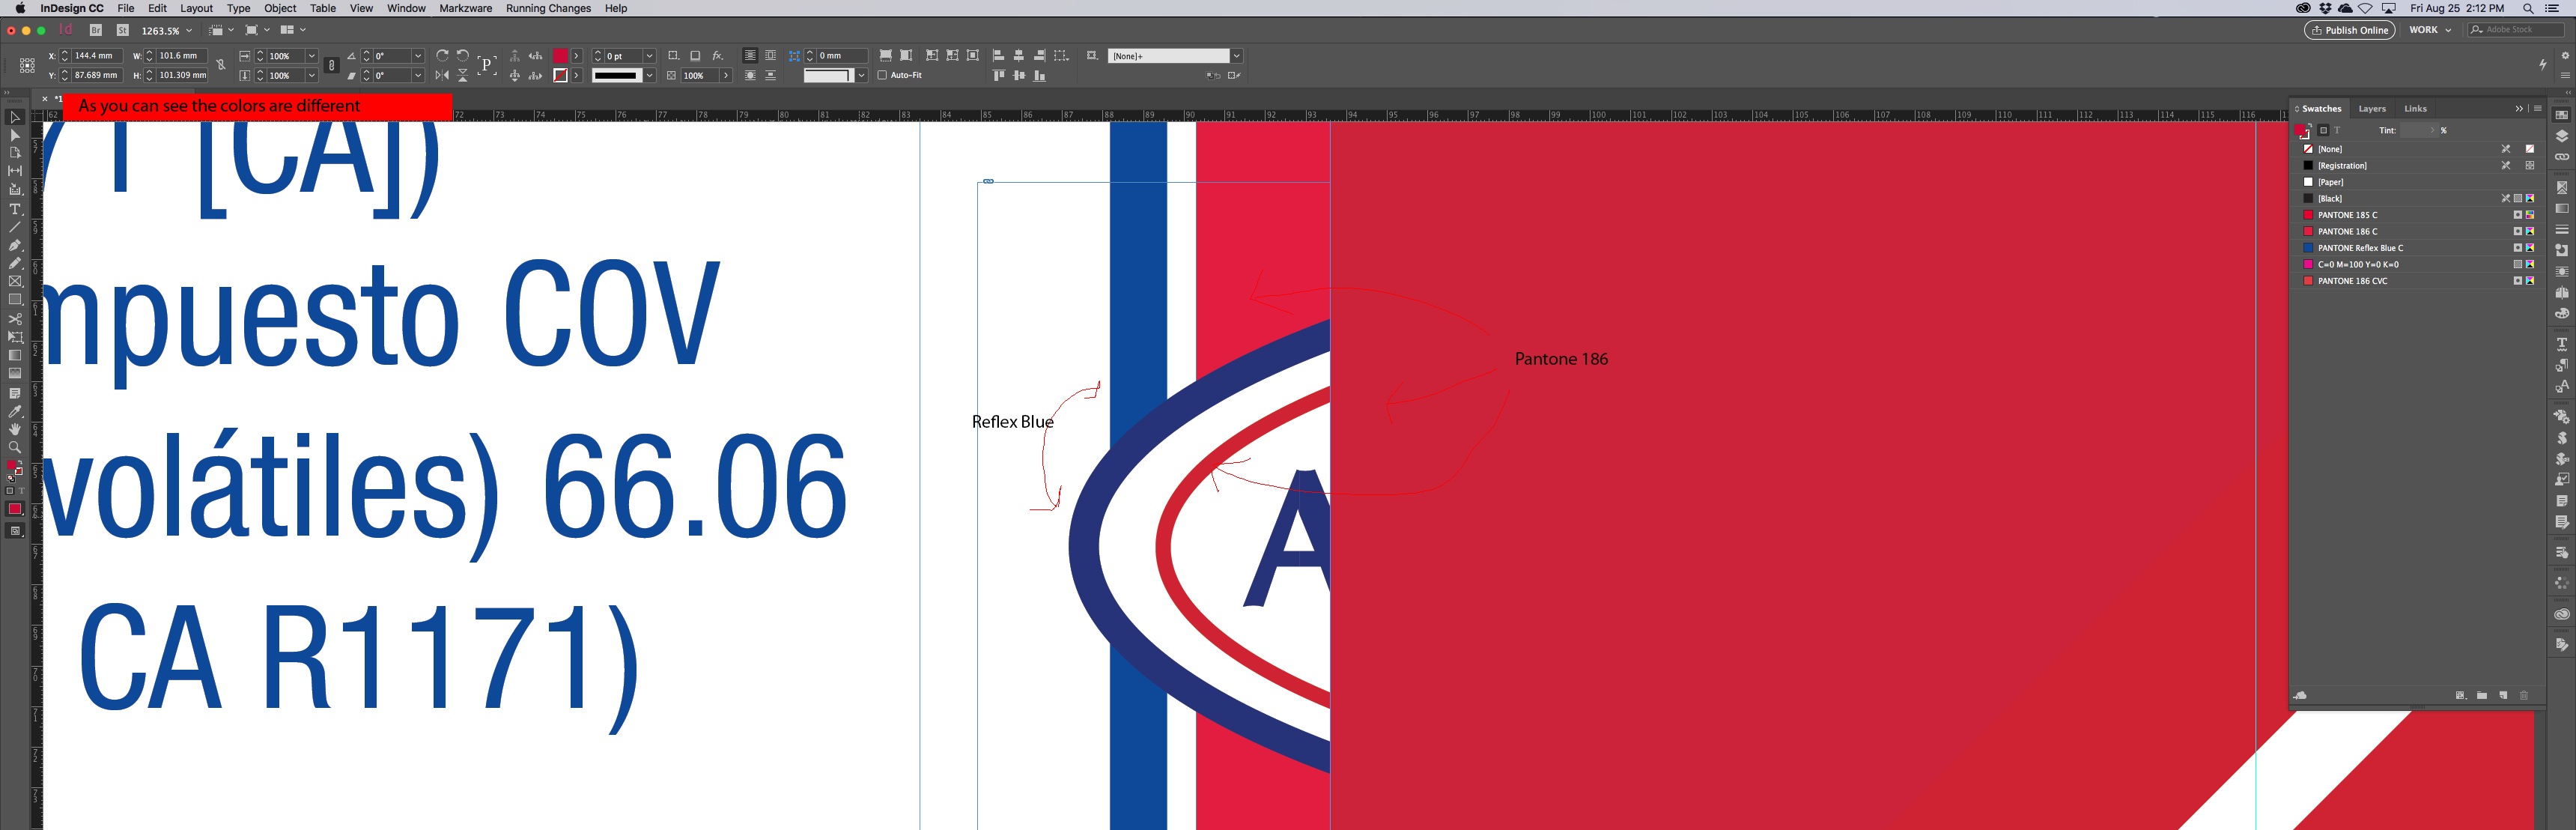Open the Object menu
This screenshot has width=2576, height=830.
point(279,8)
